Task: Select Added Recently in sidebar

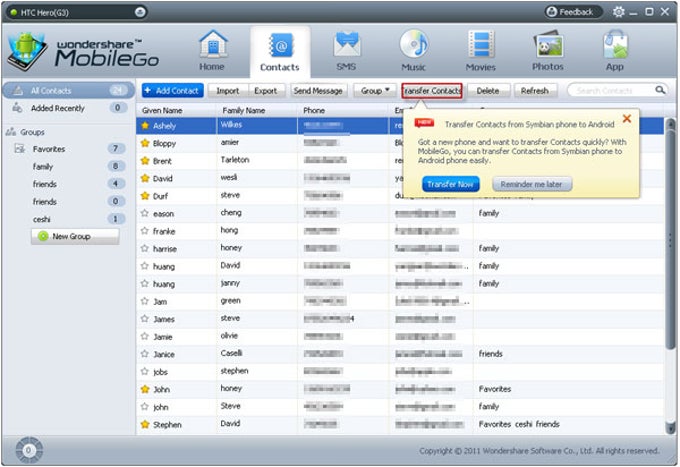Action: click(x=69, y=108)
